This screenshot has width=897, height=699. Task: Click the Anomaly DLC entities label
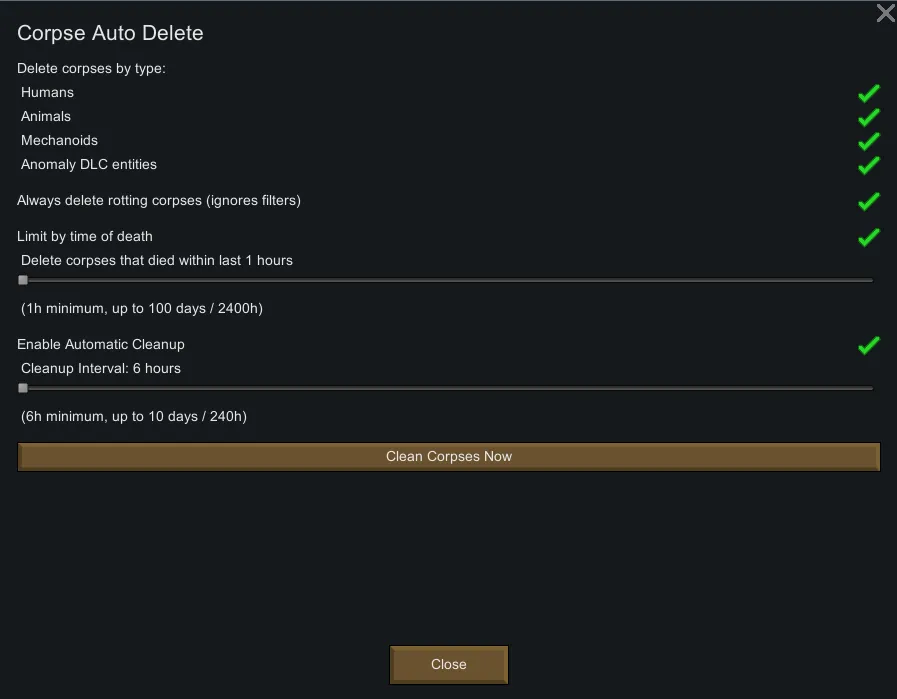(89, 164)
